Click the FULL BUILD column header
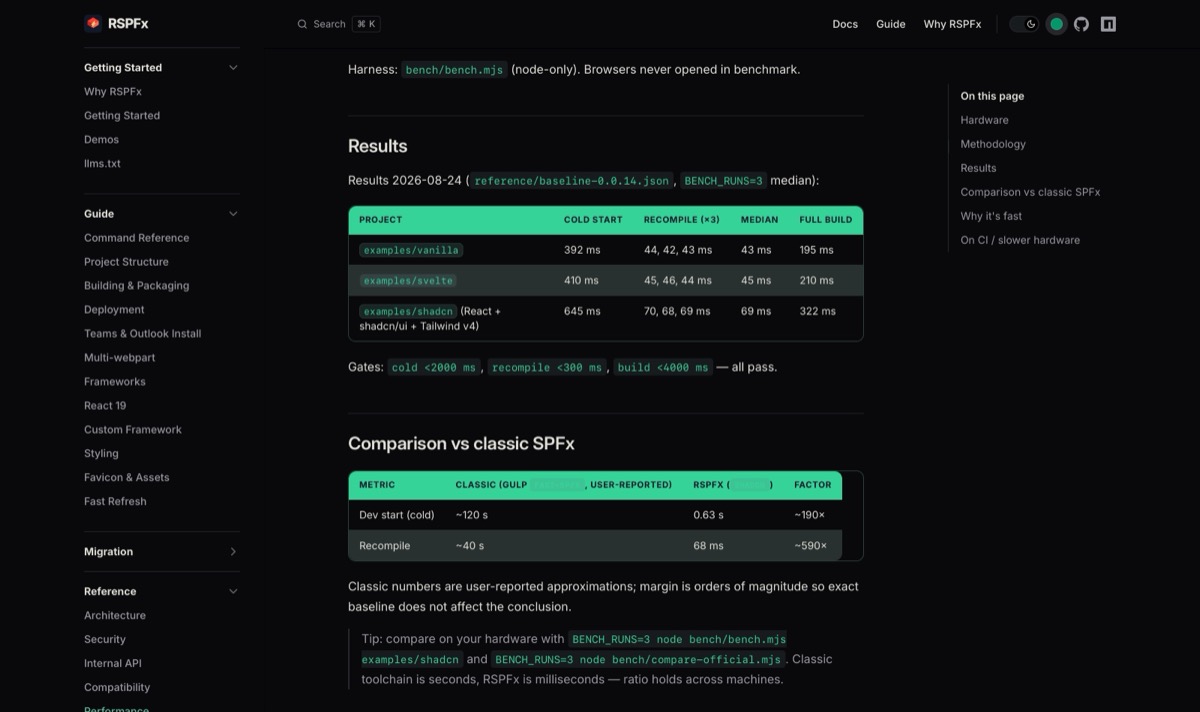The image size is (1200, 712). point(826,220)
